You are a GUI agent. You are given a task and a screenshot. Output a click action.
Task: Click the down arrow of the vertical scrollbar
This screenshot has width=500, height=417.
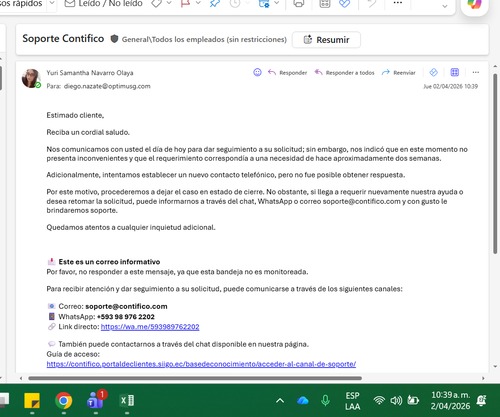coord(495,366)
